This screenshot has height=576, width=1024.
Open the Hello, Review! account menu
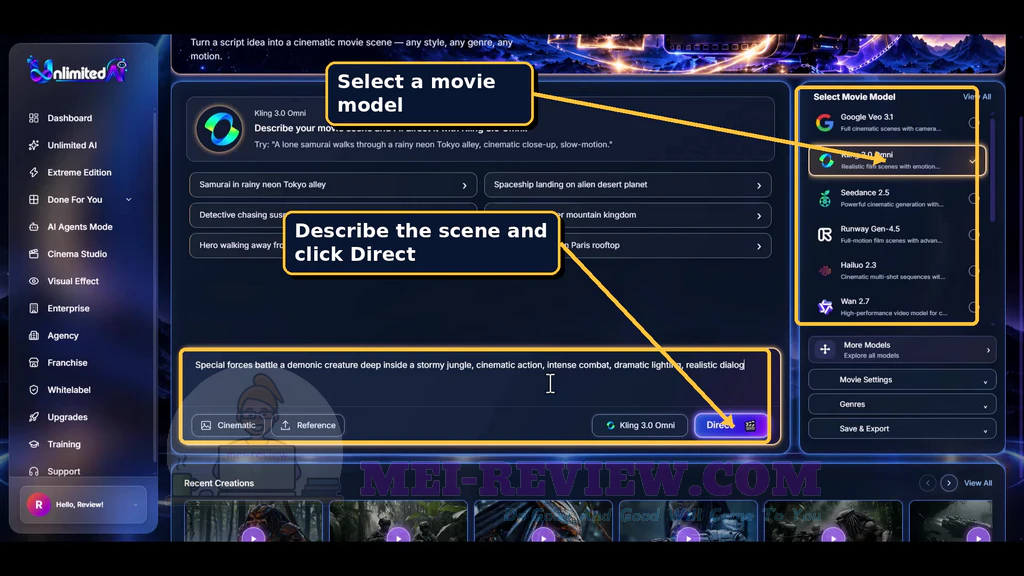coord(83,505)
